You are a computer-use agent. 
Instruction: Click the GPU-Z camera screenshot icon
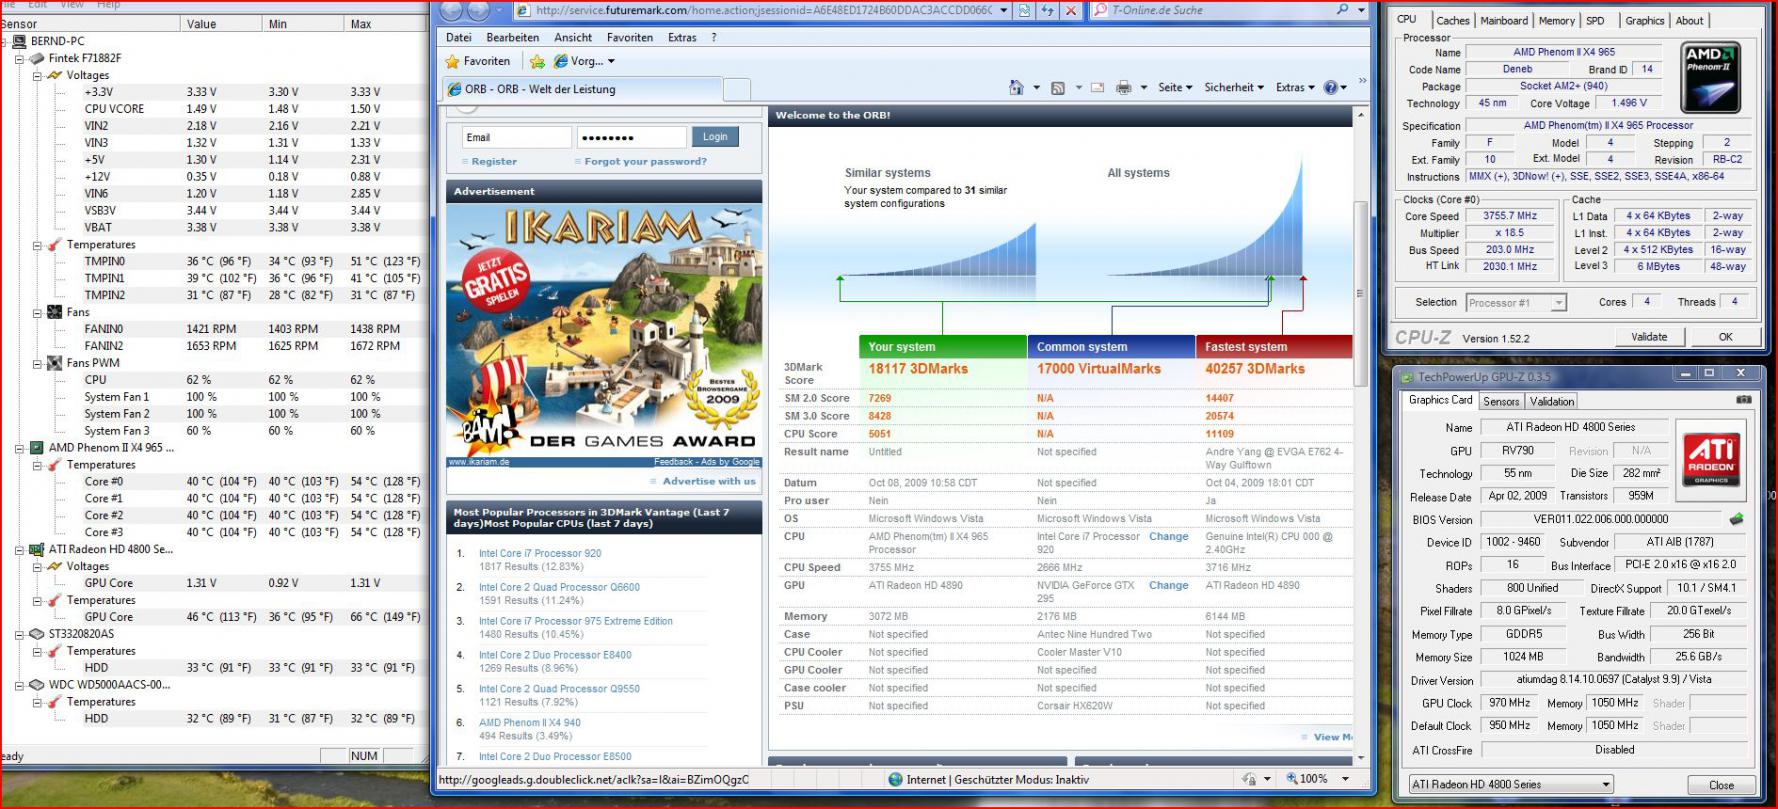point(1743,400)
